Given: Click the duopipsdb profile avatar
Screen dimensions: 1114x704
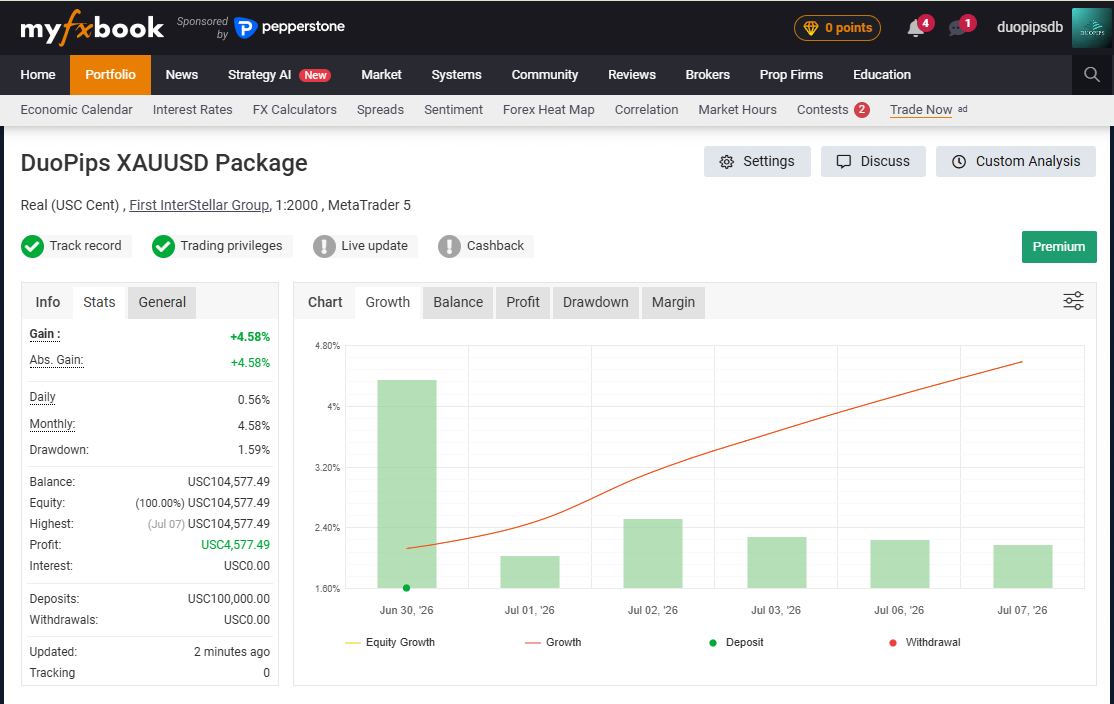Looking at the screenshot, I should [1092, 28].
